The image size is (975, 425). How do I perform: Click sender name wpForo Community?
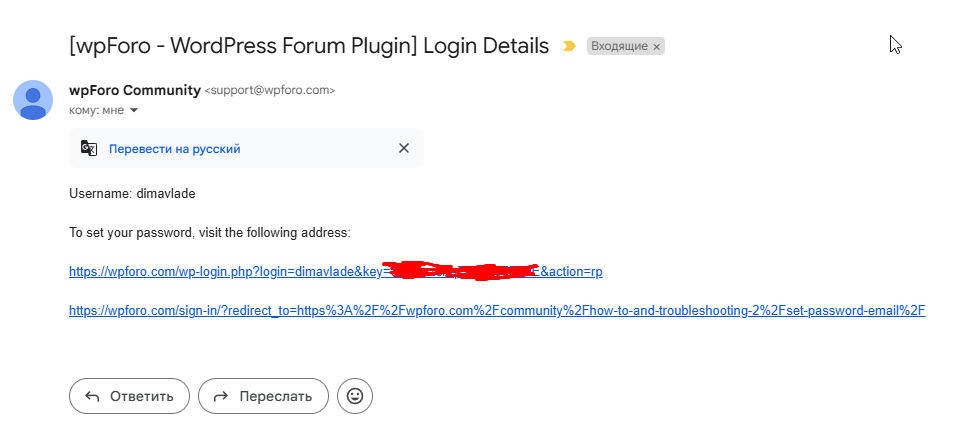135,90
